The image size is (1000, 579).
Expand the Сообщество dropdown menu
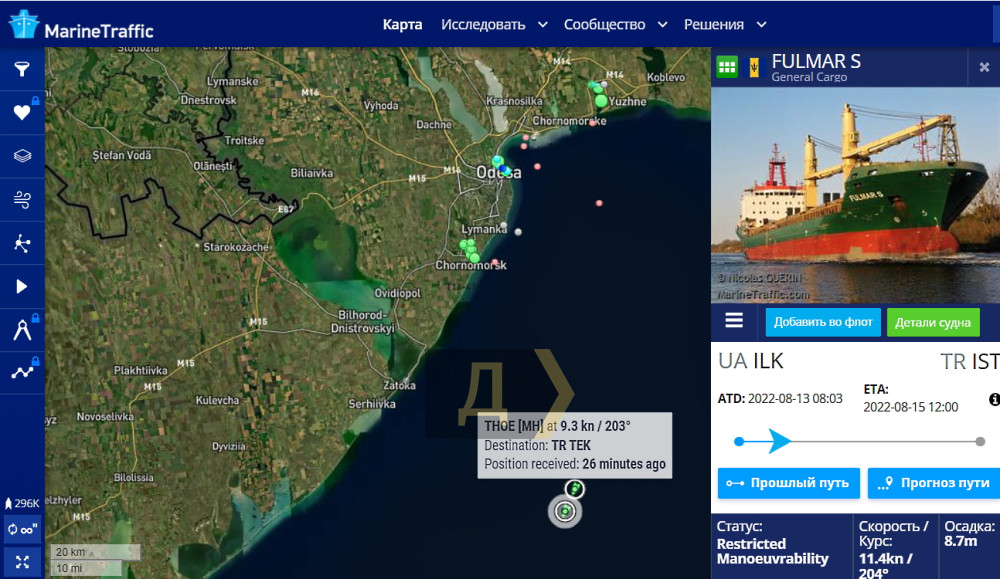click(x=615, y=25)
